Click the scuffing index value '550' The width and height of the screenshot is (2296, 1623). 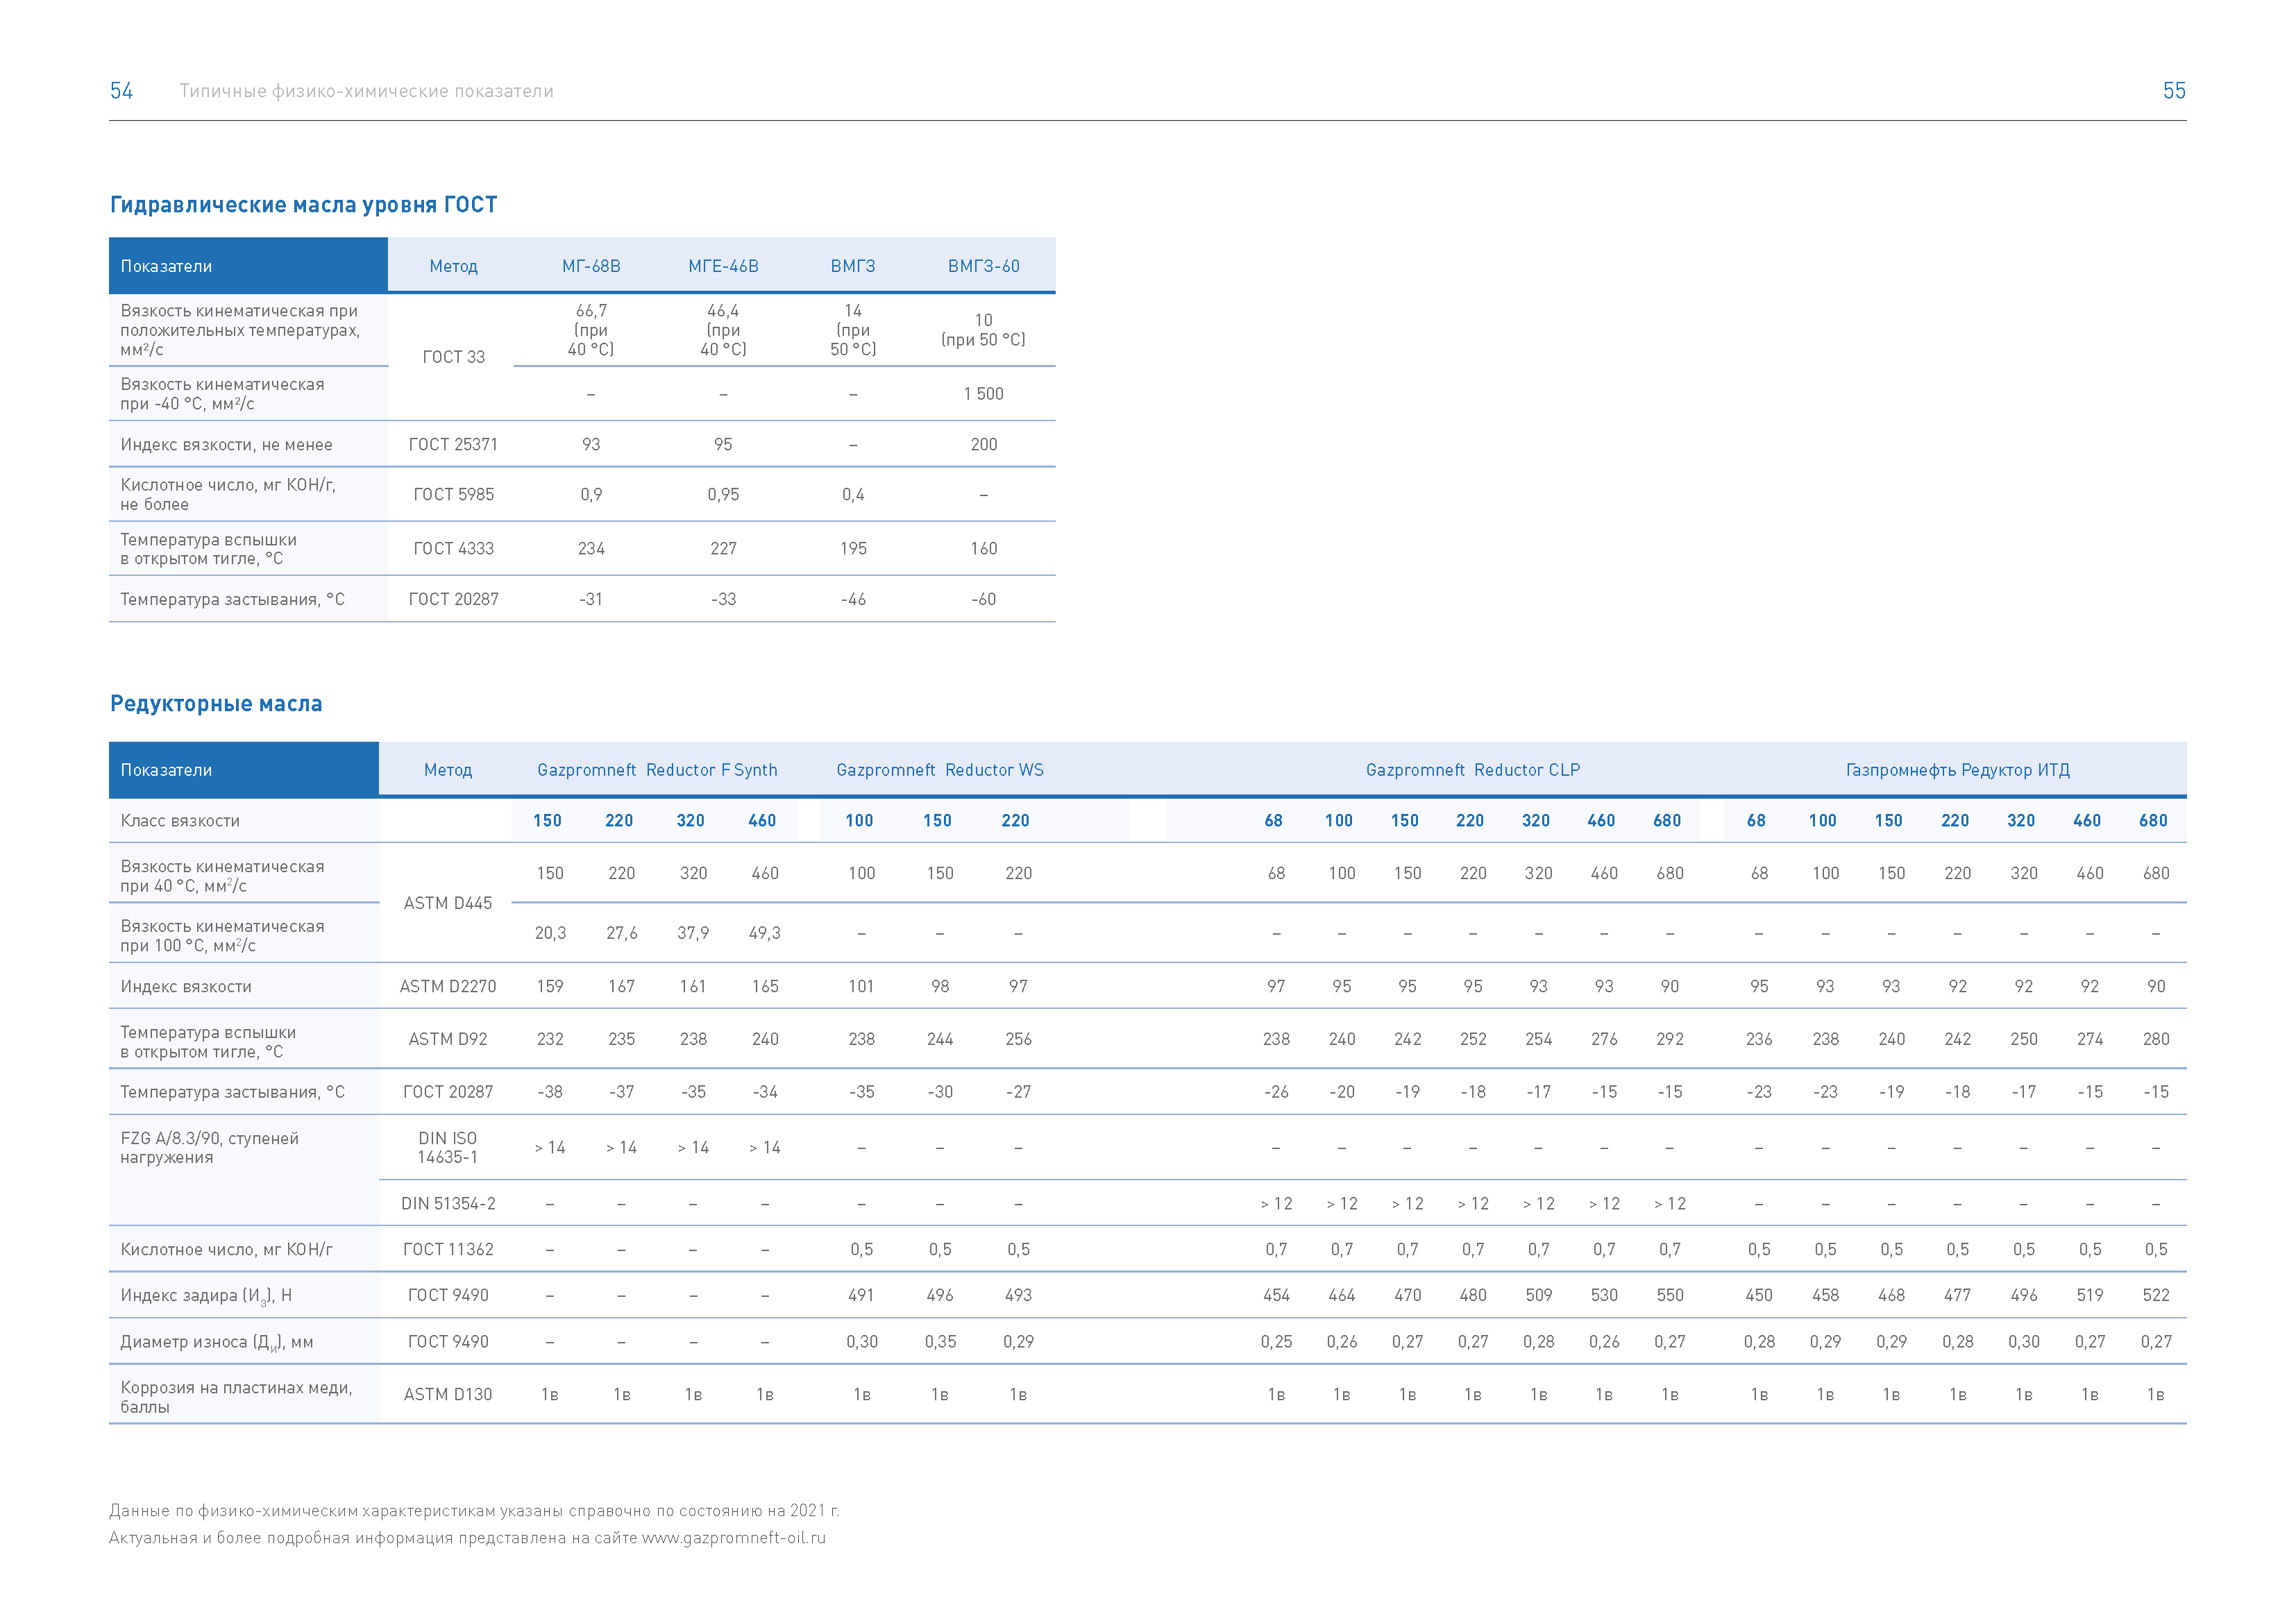[1670, 1296]
